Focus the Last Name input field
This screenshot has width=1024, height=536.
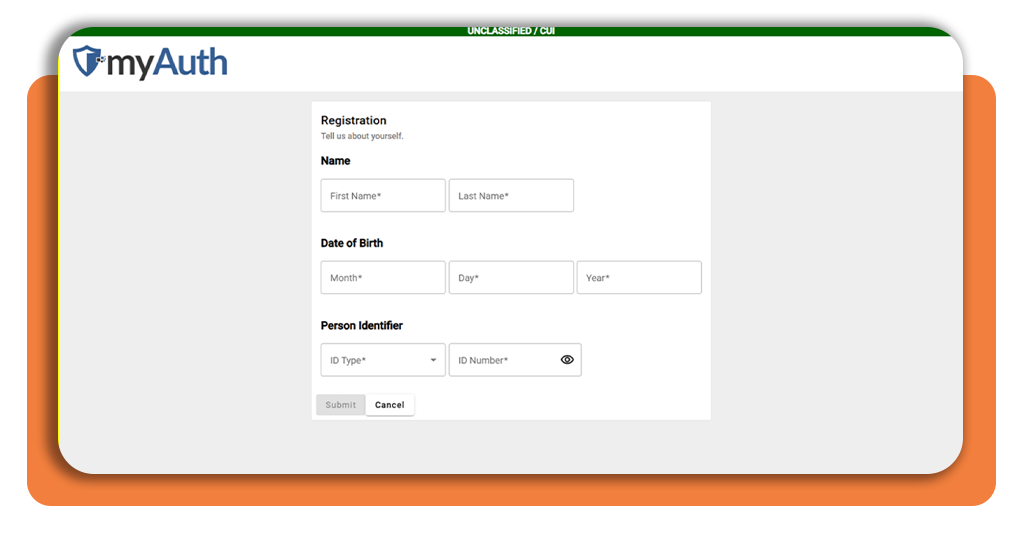pyautogui.click(x=511, y=195)
